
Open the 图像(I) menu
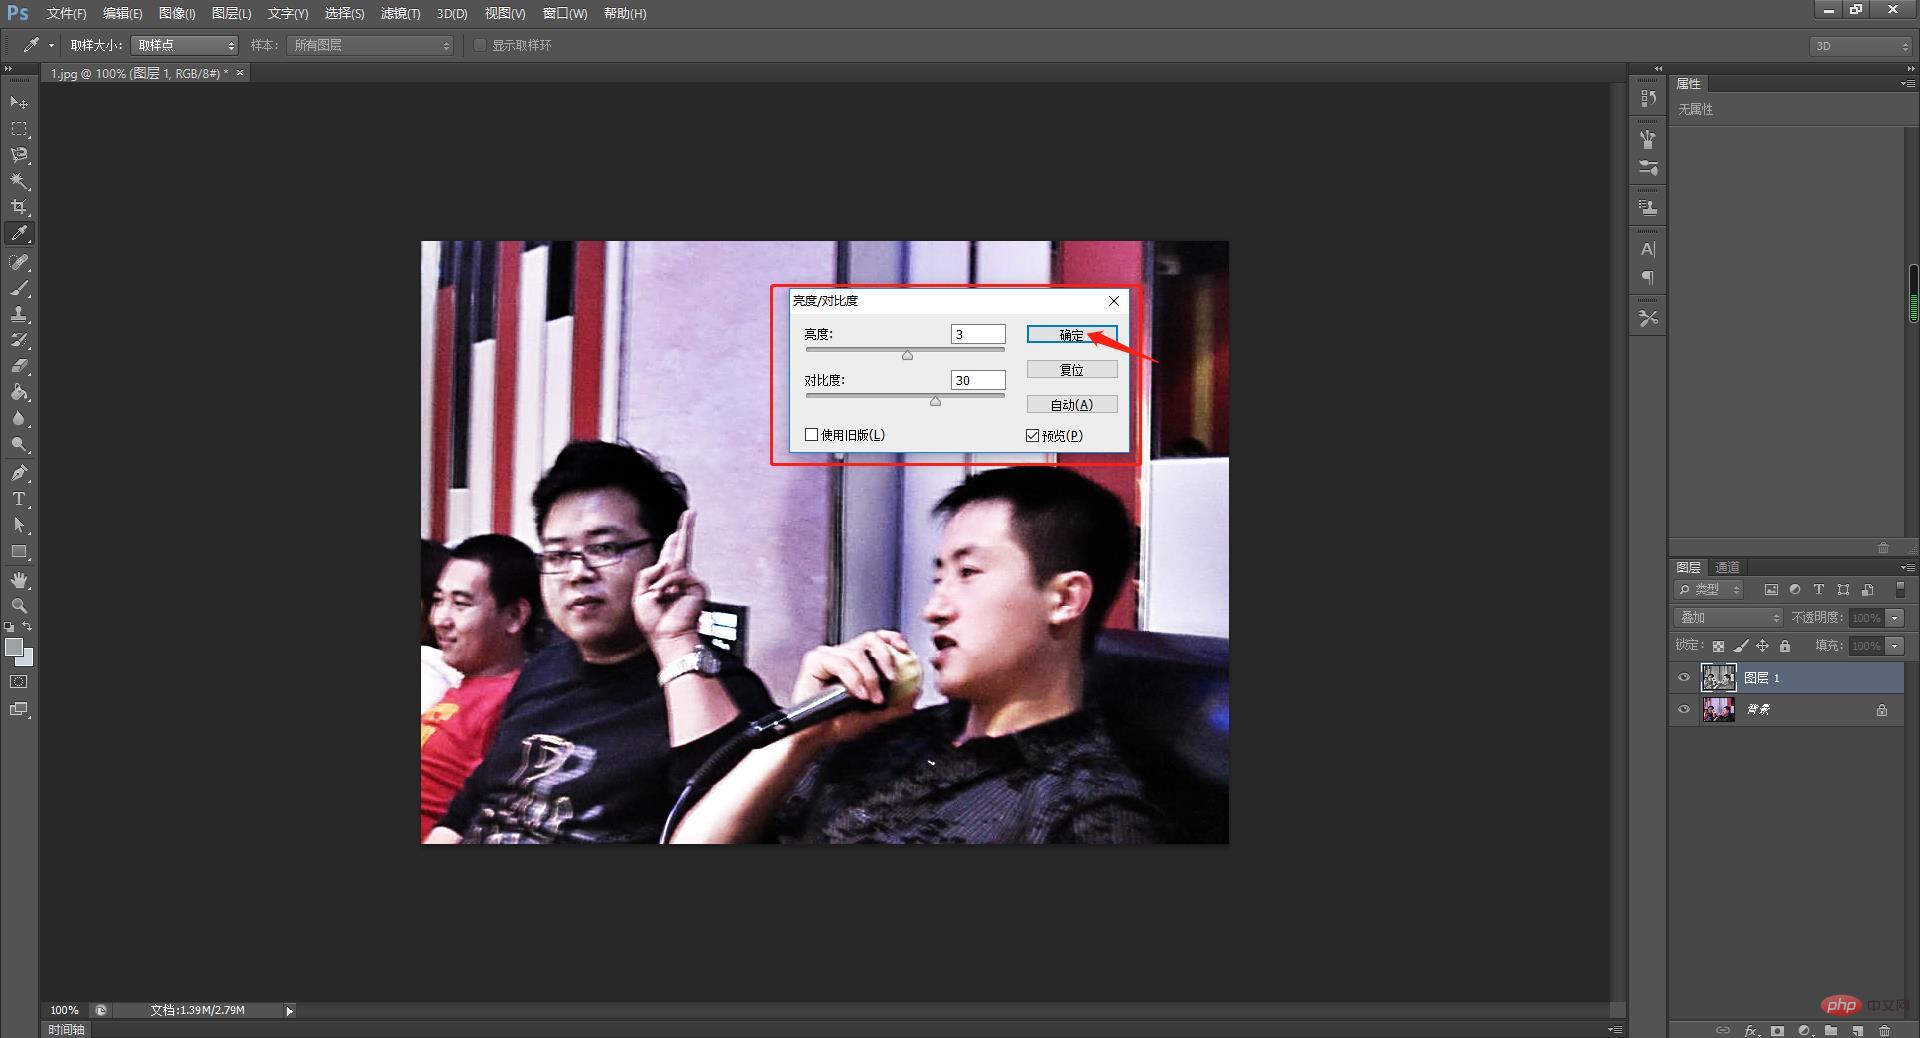[177, 13]
